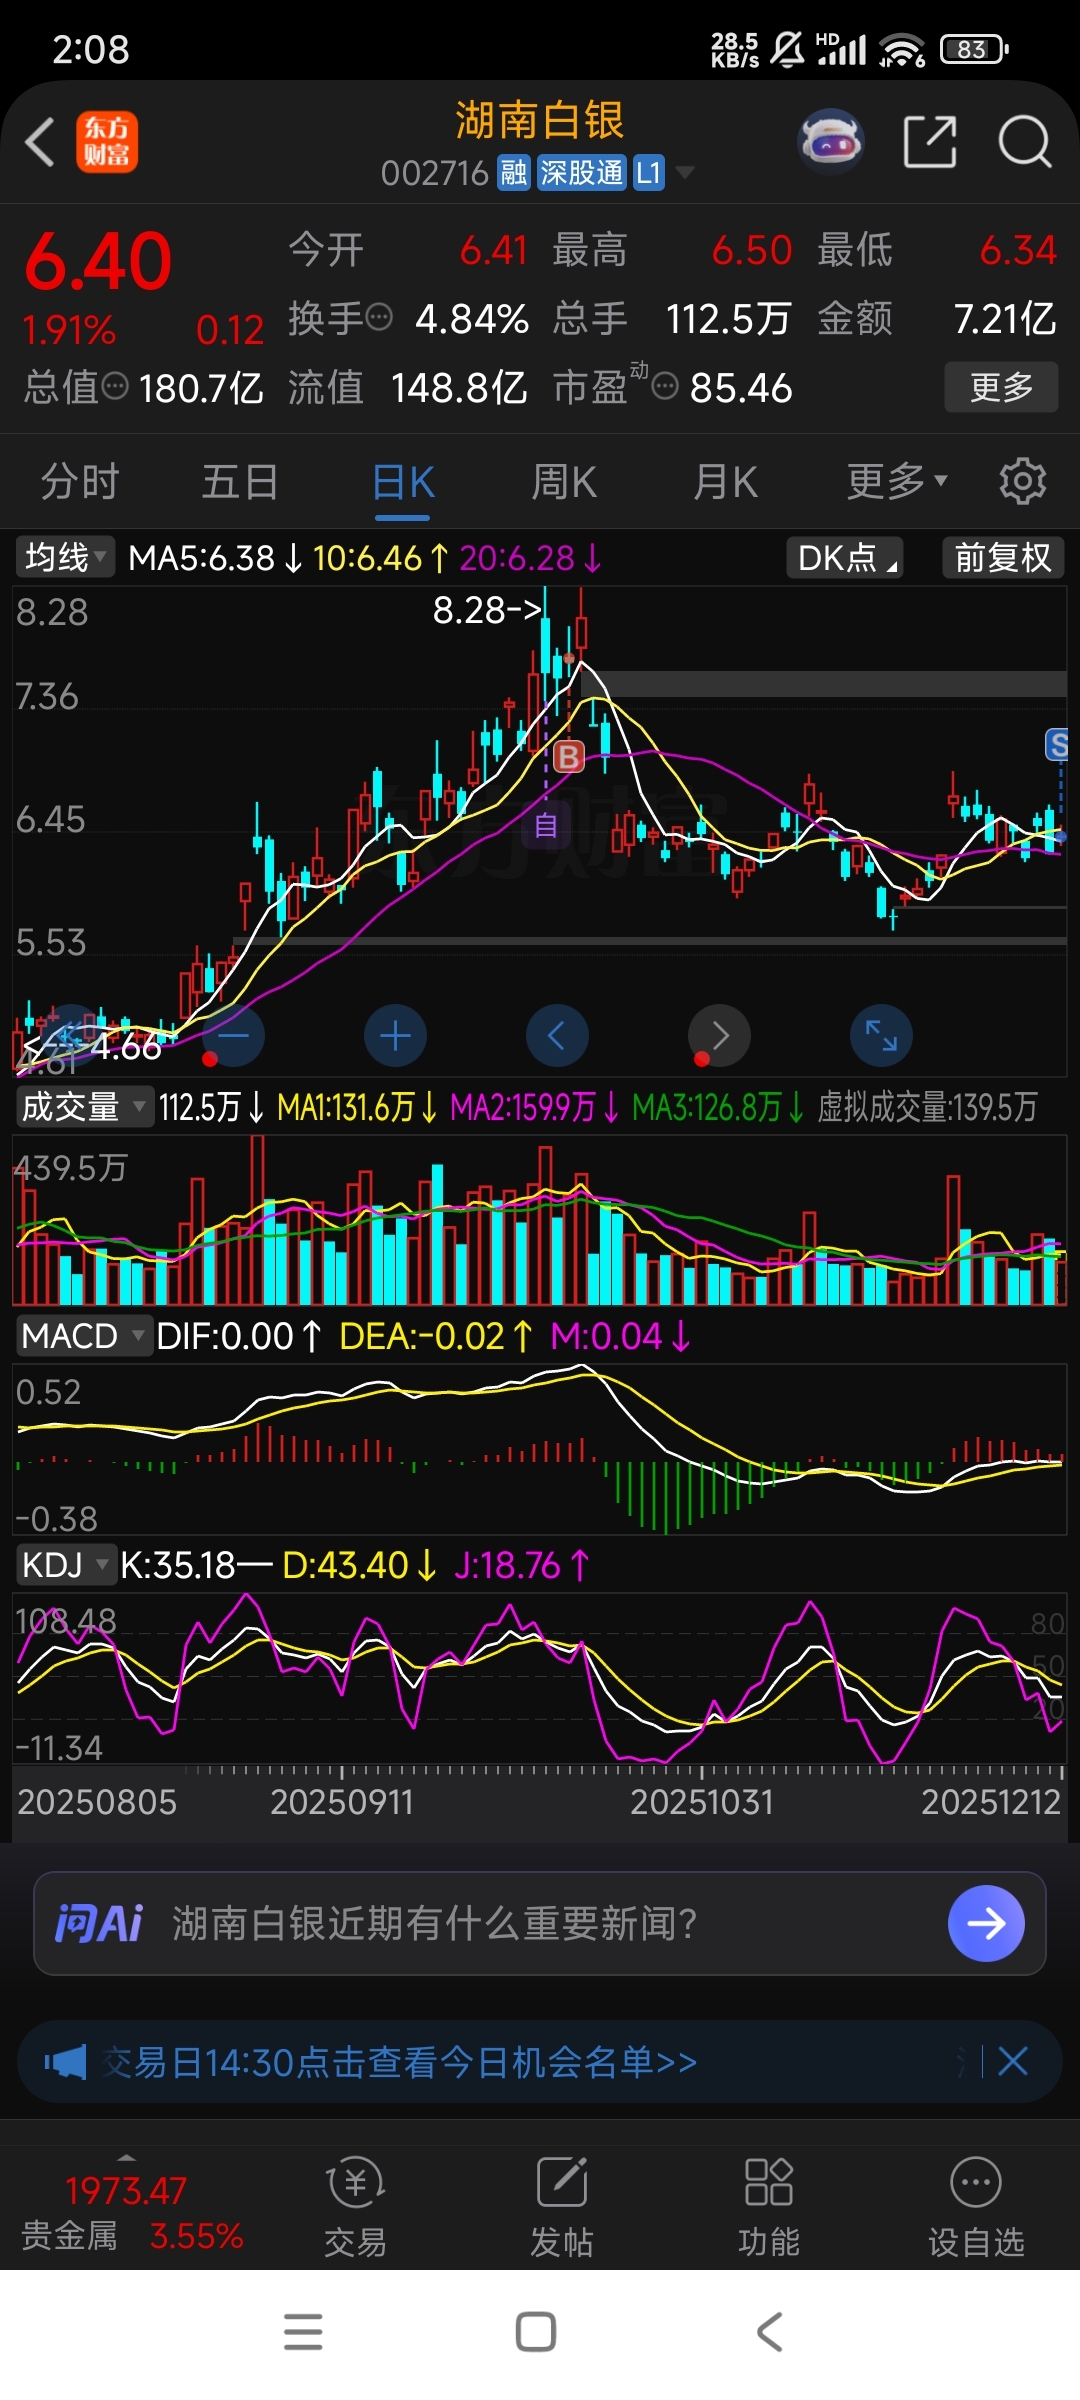Move chart left with the left arrow button
Image resolution: width=1080 pixels, height=2400 pixels.
pyautogui.click(x=557, y=1035)
